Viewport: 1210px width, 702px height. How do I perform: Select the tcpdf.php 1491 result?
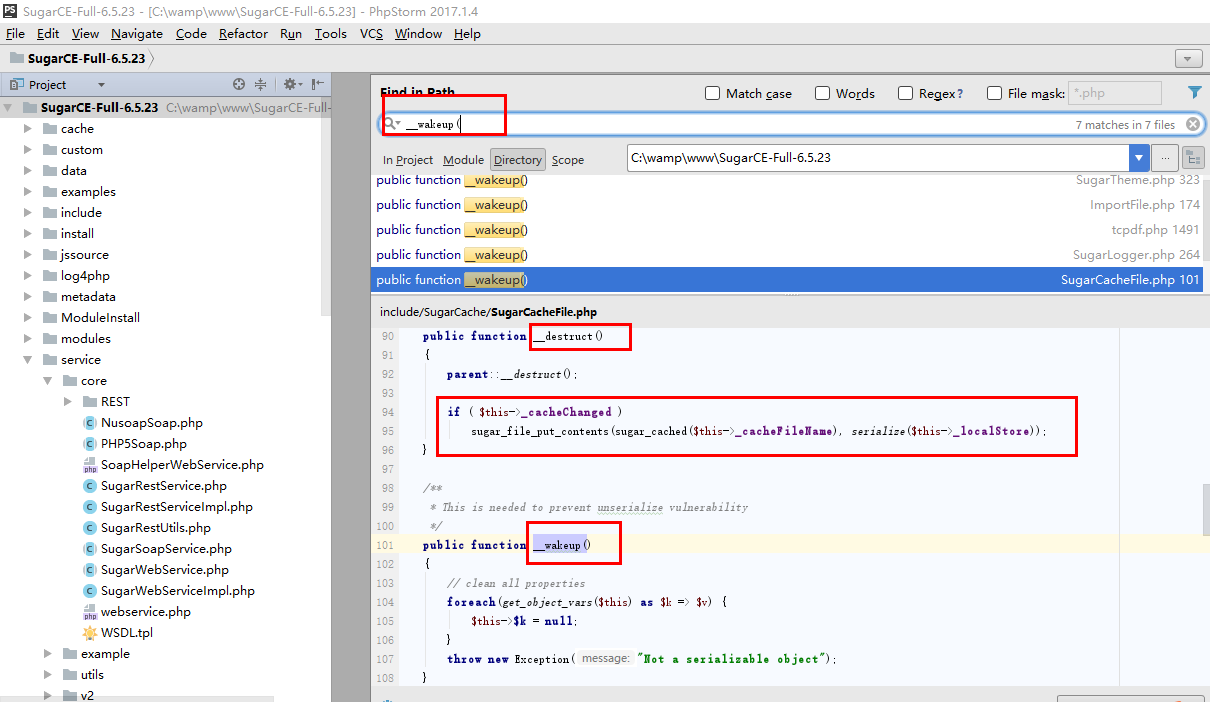pos(788,230)
